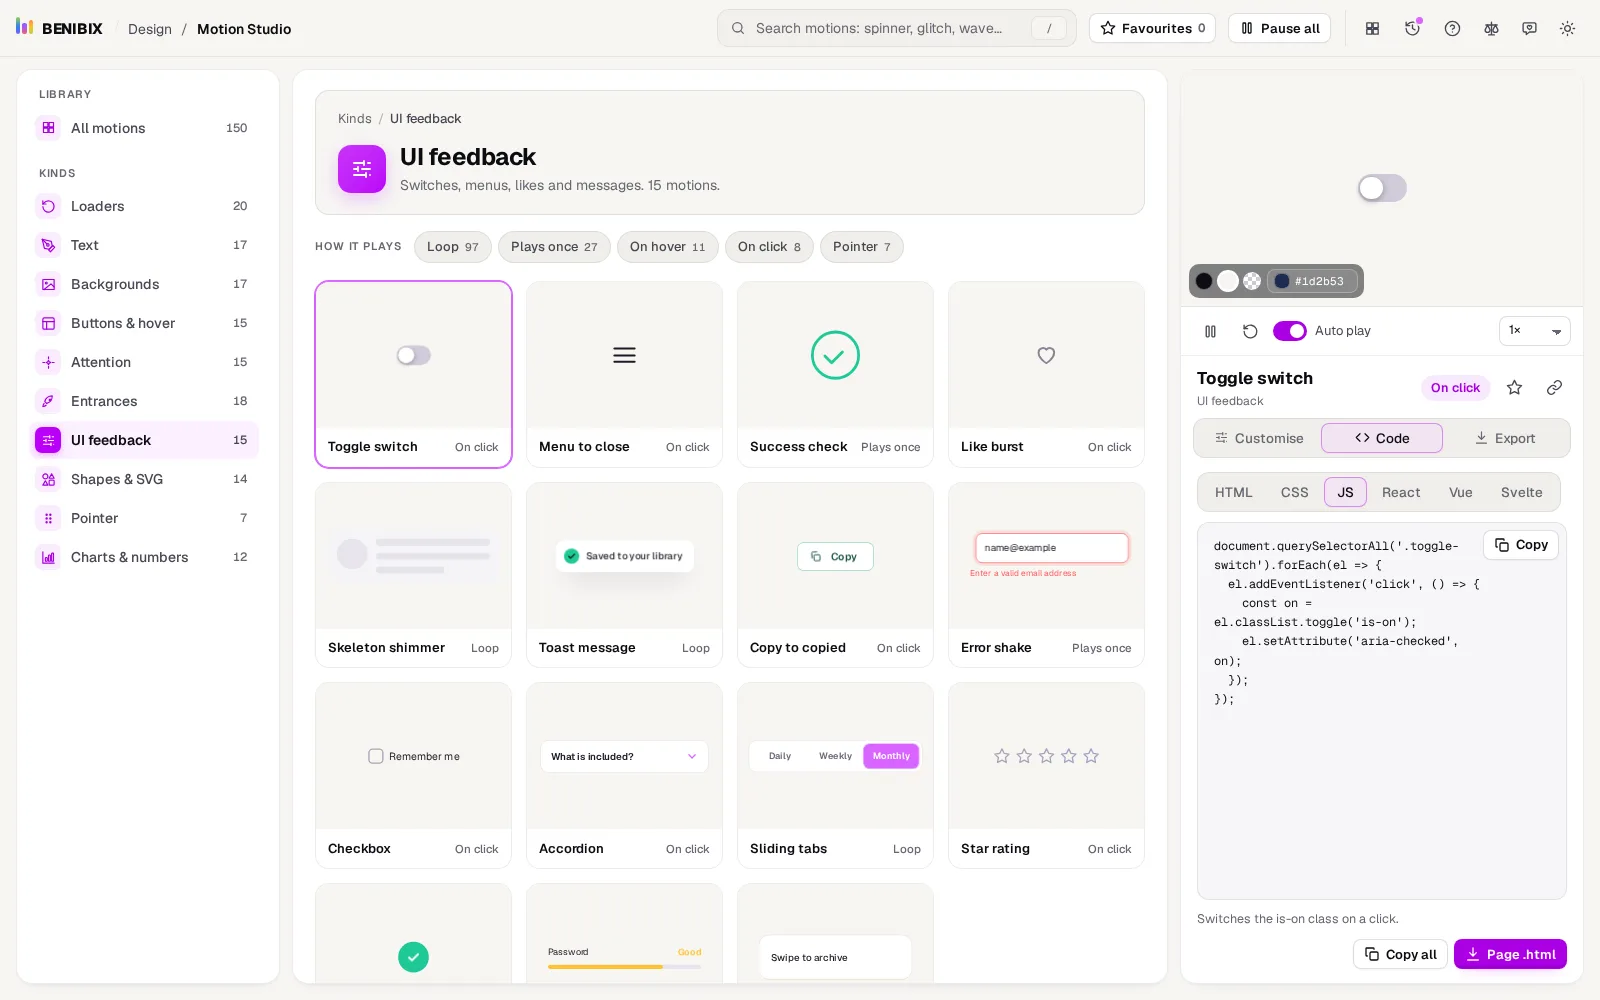Open the 1× playback speed dropdown
Image resolution: width=1600 pixels, height=1000 pixels.
[1535, 331]
